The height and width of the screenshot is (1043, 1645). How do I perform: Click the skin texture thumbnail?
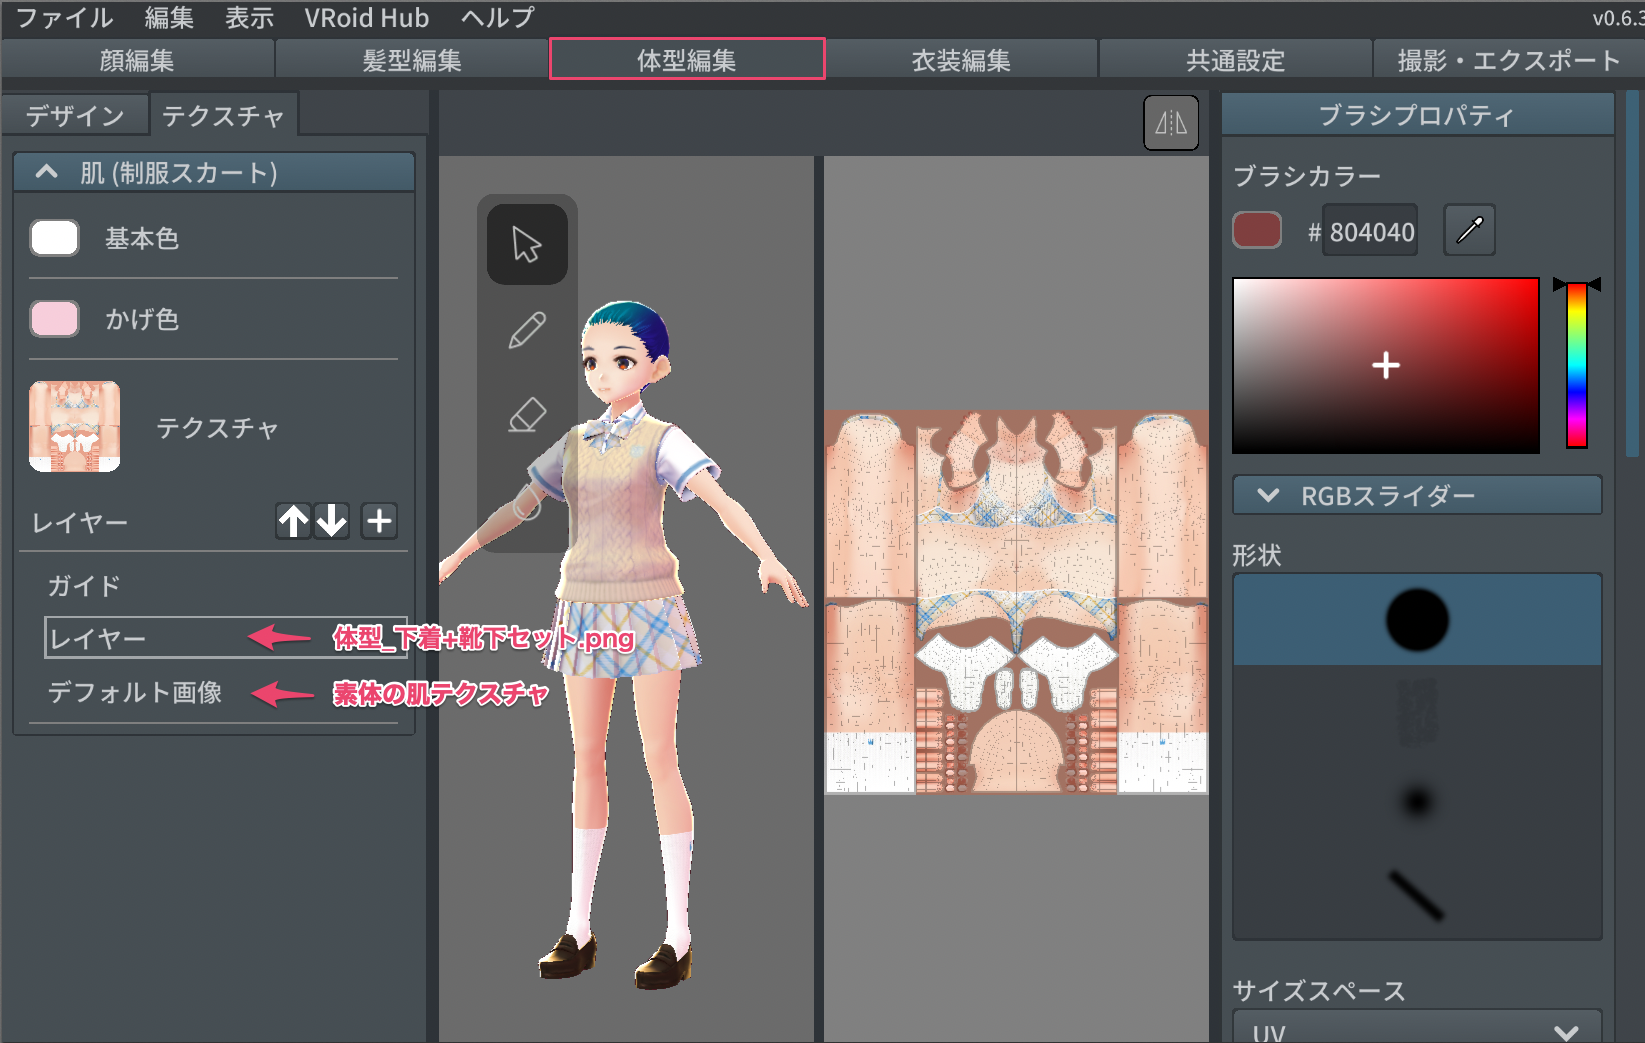(75, 426)
